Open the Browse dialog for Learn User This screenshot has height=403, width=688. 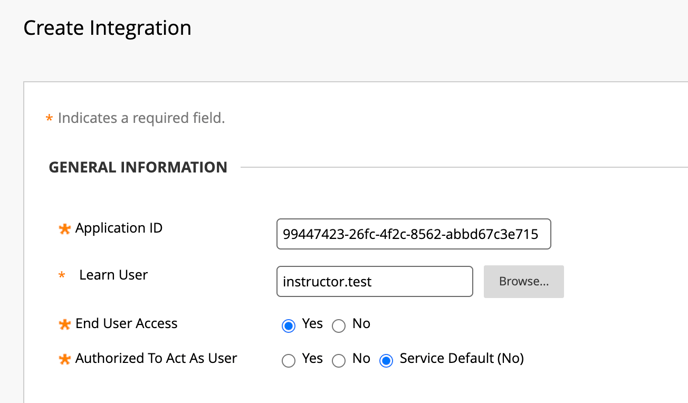[523, 281]
